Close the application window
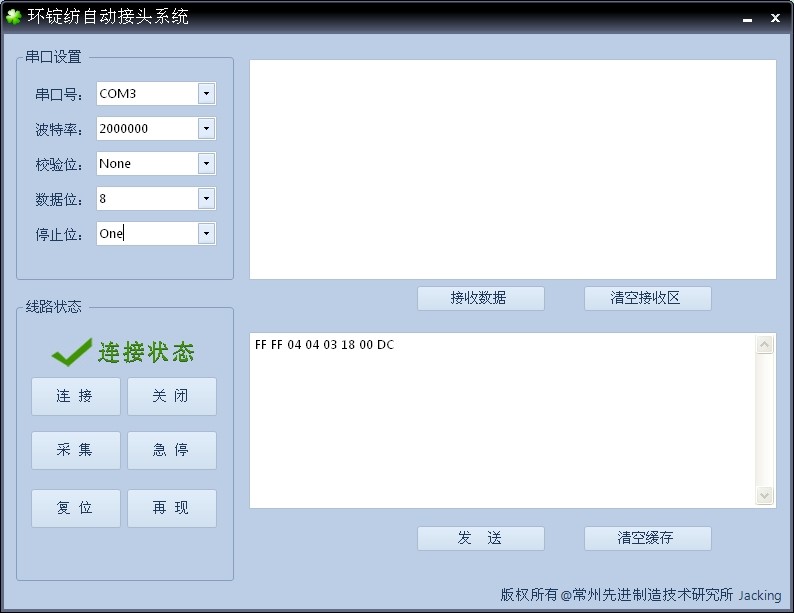 point(775,18)
